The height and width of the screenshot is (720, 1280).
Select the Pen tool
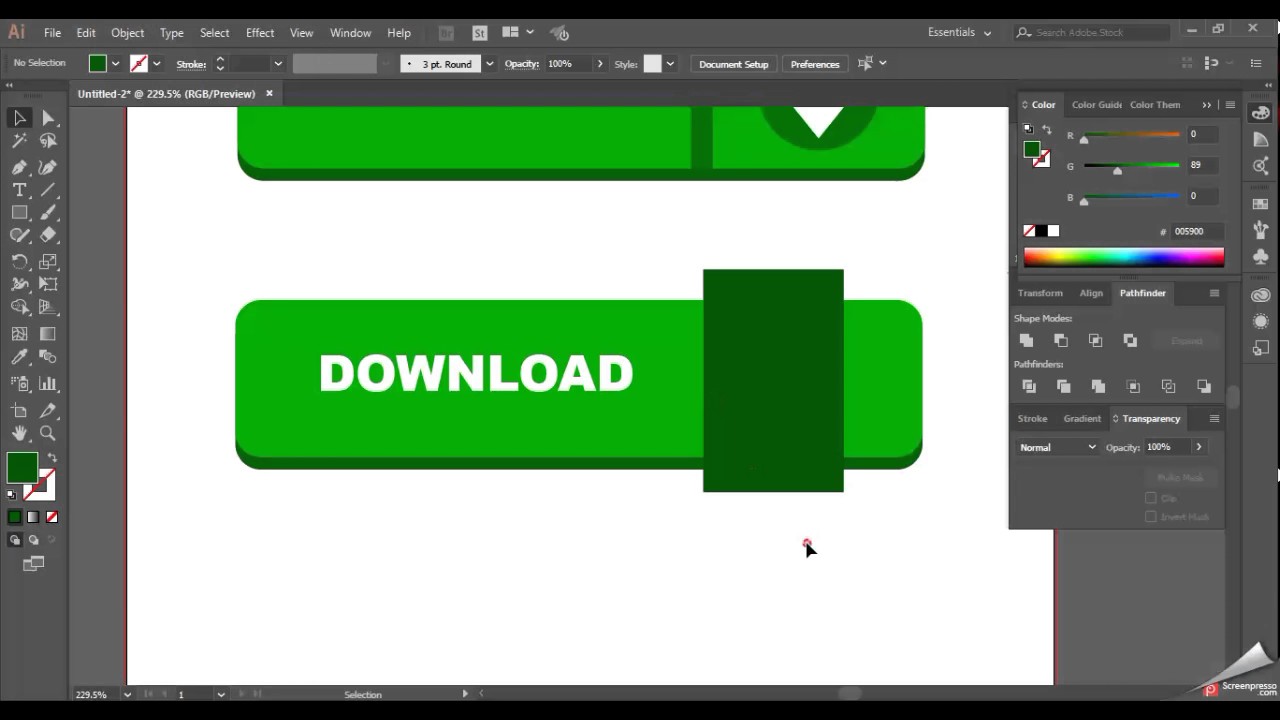click(x=19, y=167)
